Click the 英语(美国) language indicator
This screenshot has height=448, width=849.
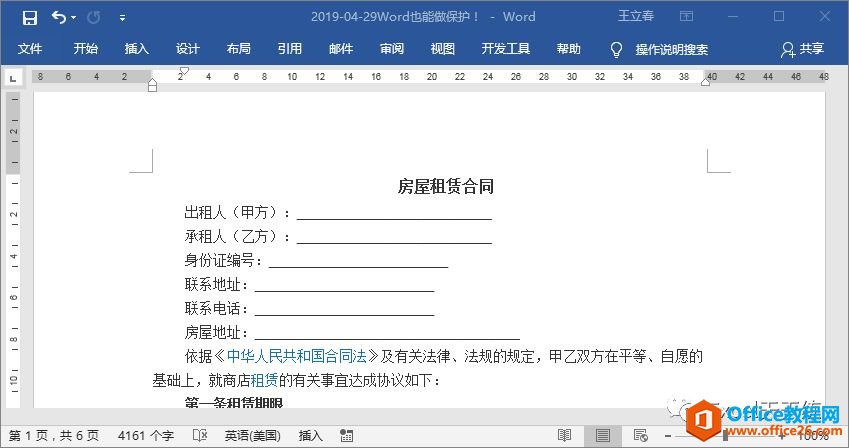[x=253, y=436]
